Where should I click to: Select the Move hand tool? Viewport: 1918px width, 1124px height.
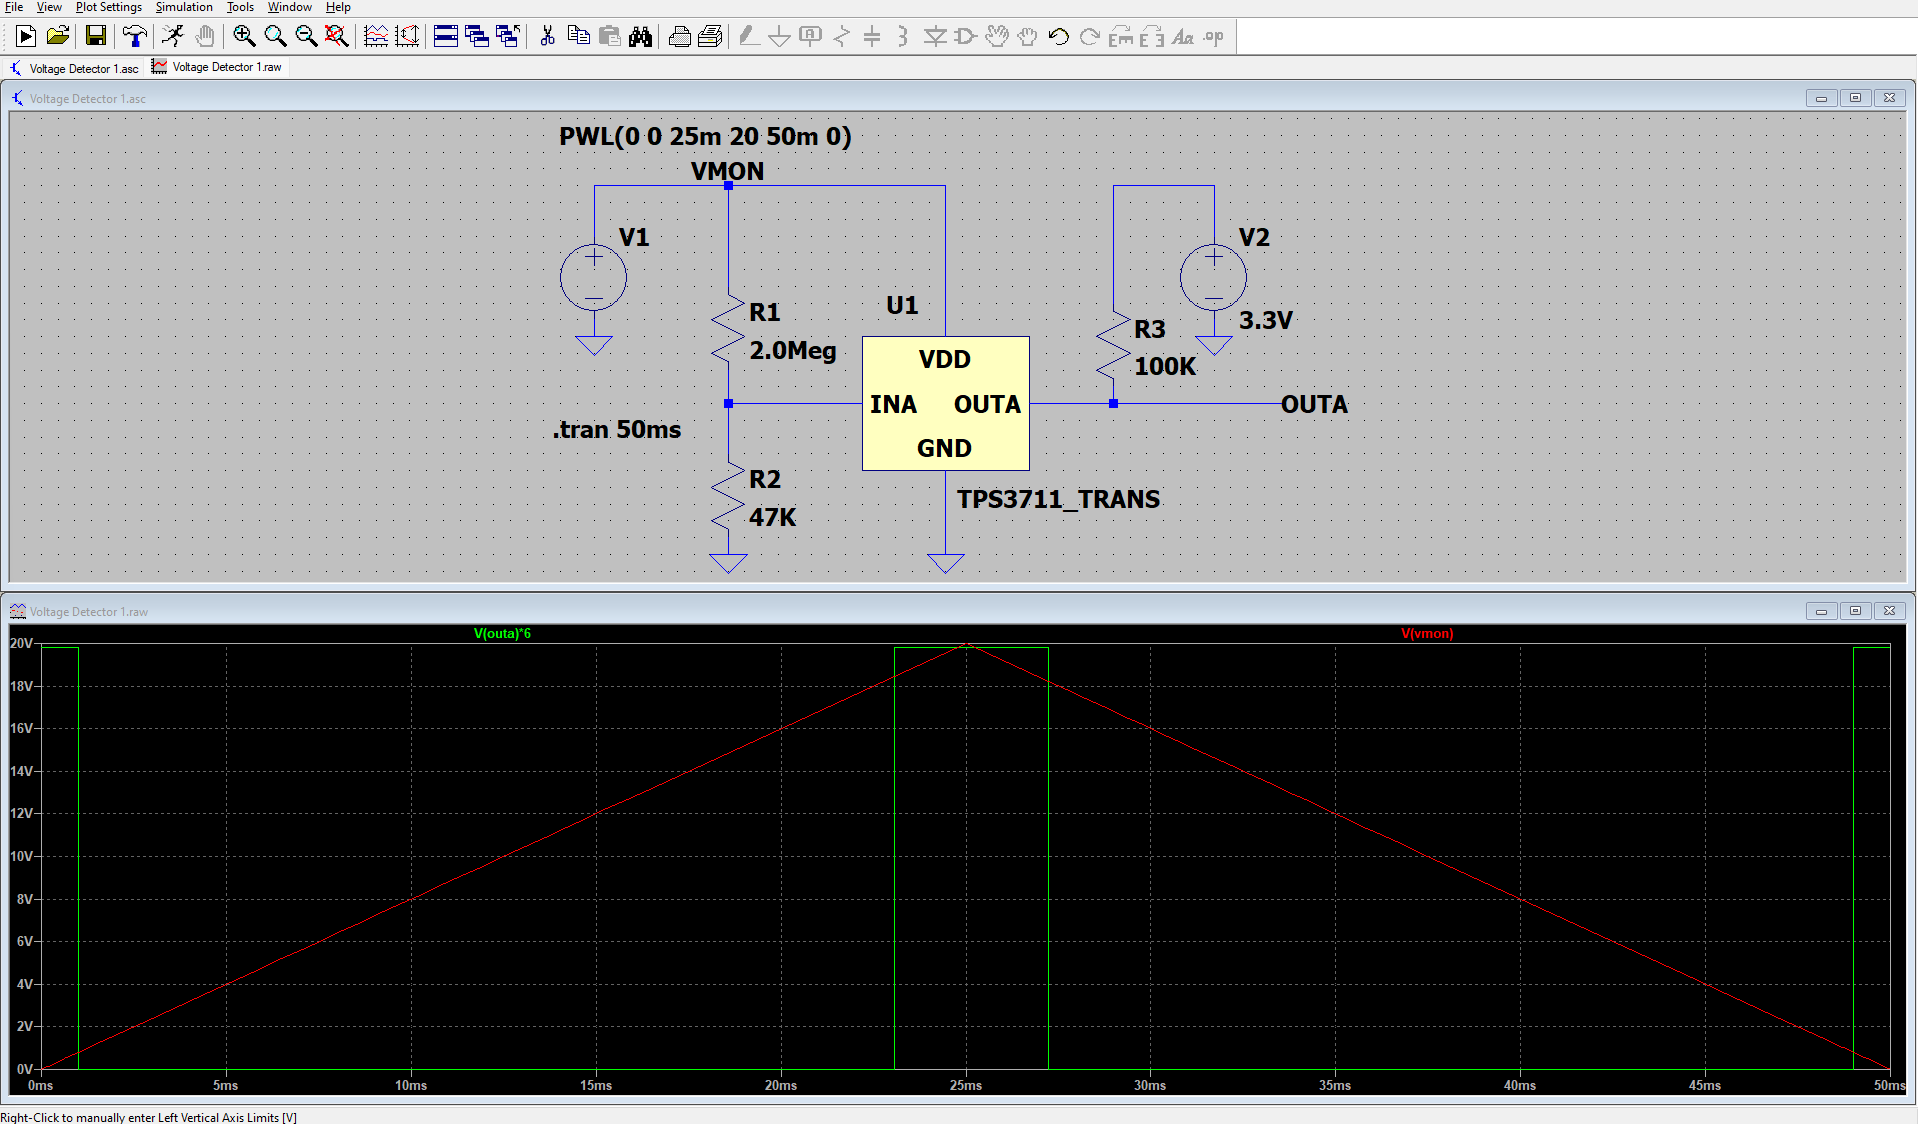[x=997, y=37]
